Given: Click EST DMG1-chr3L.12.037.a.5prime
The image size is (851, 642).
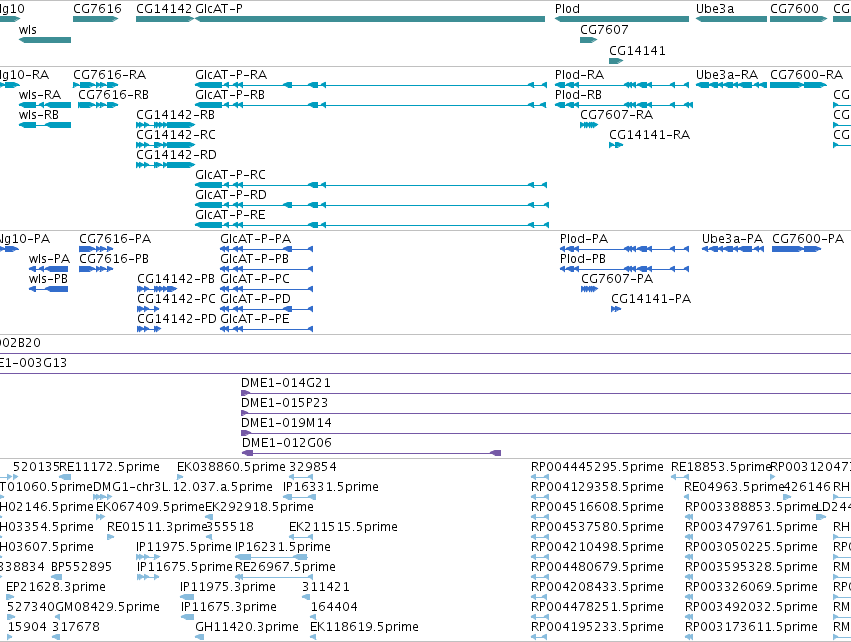Looking at the screenshot, I should [x=103, y=497].
